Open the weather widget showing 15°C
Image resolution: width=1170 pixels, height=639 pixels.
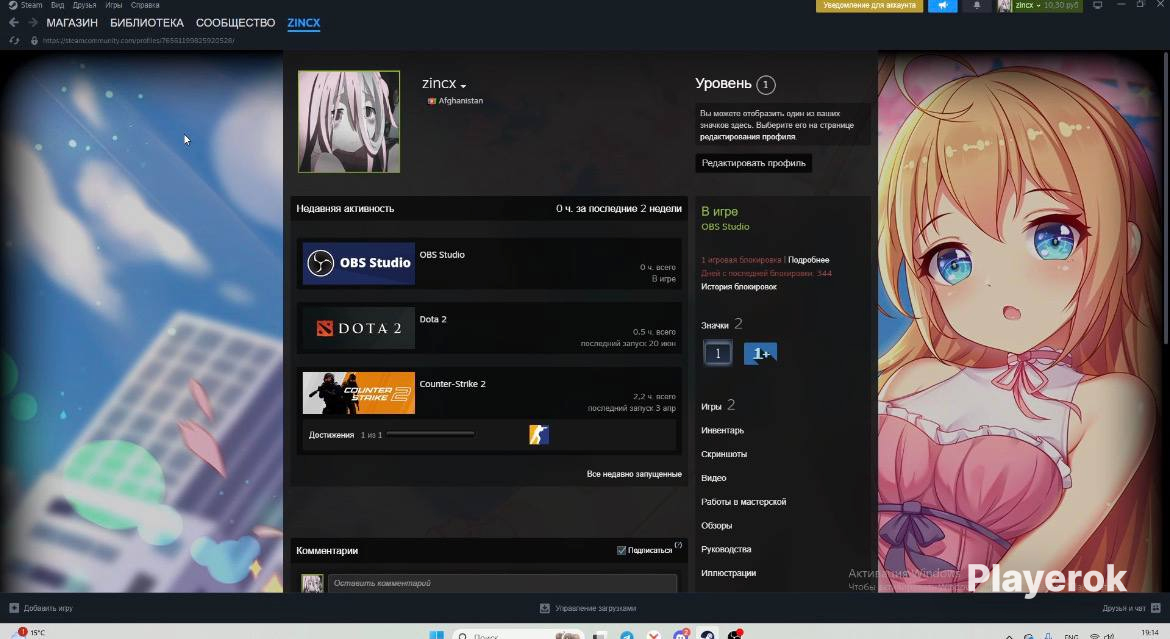[x=28, y=632]
